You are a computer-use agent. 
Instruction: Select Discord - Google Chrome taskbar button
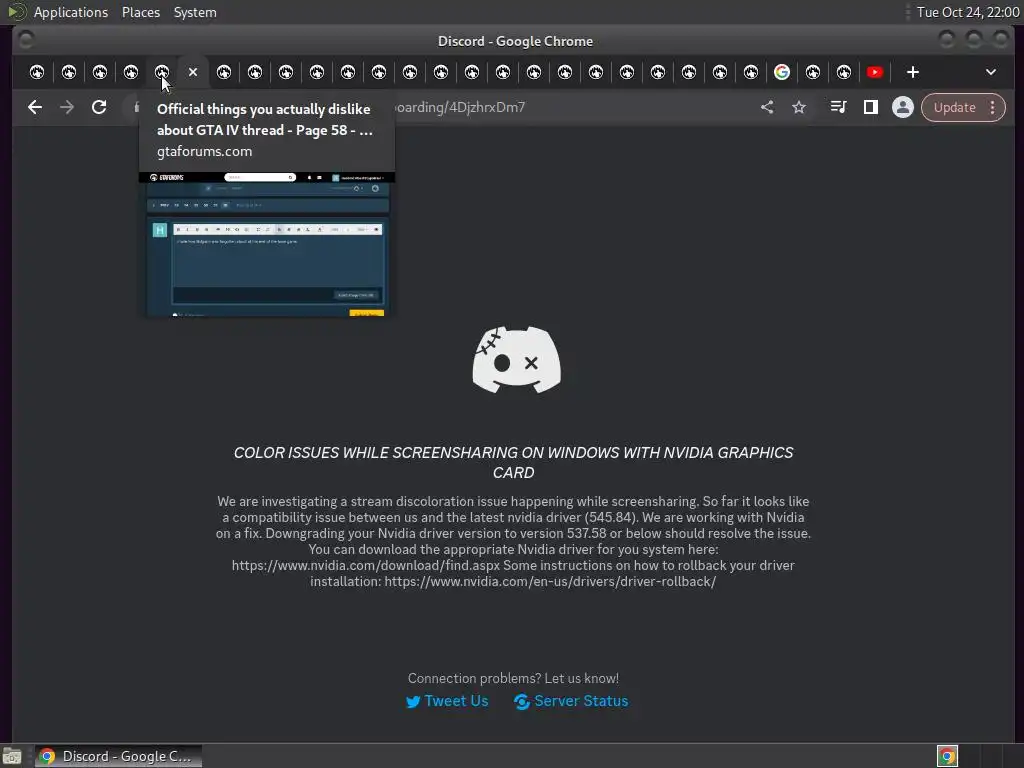[118, 756]
